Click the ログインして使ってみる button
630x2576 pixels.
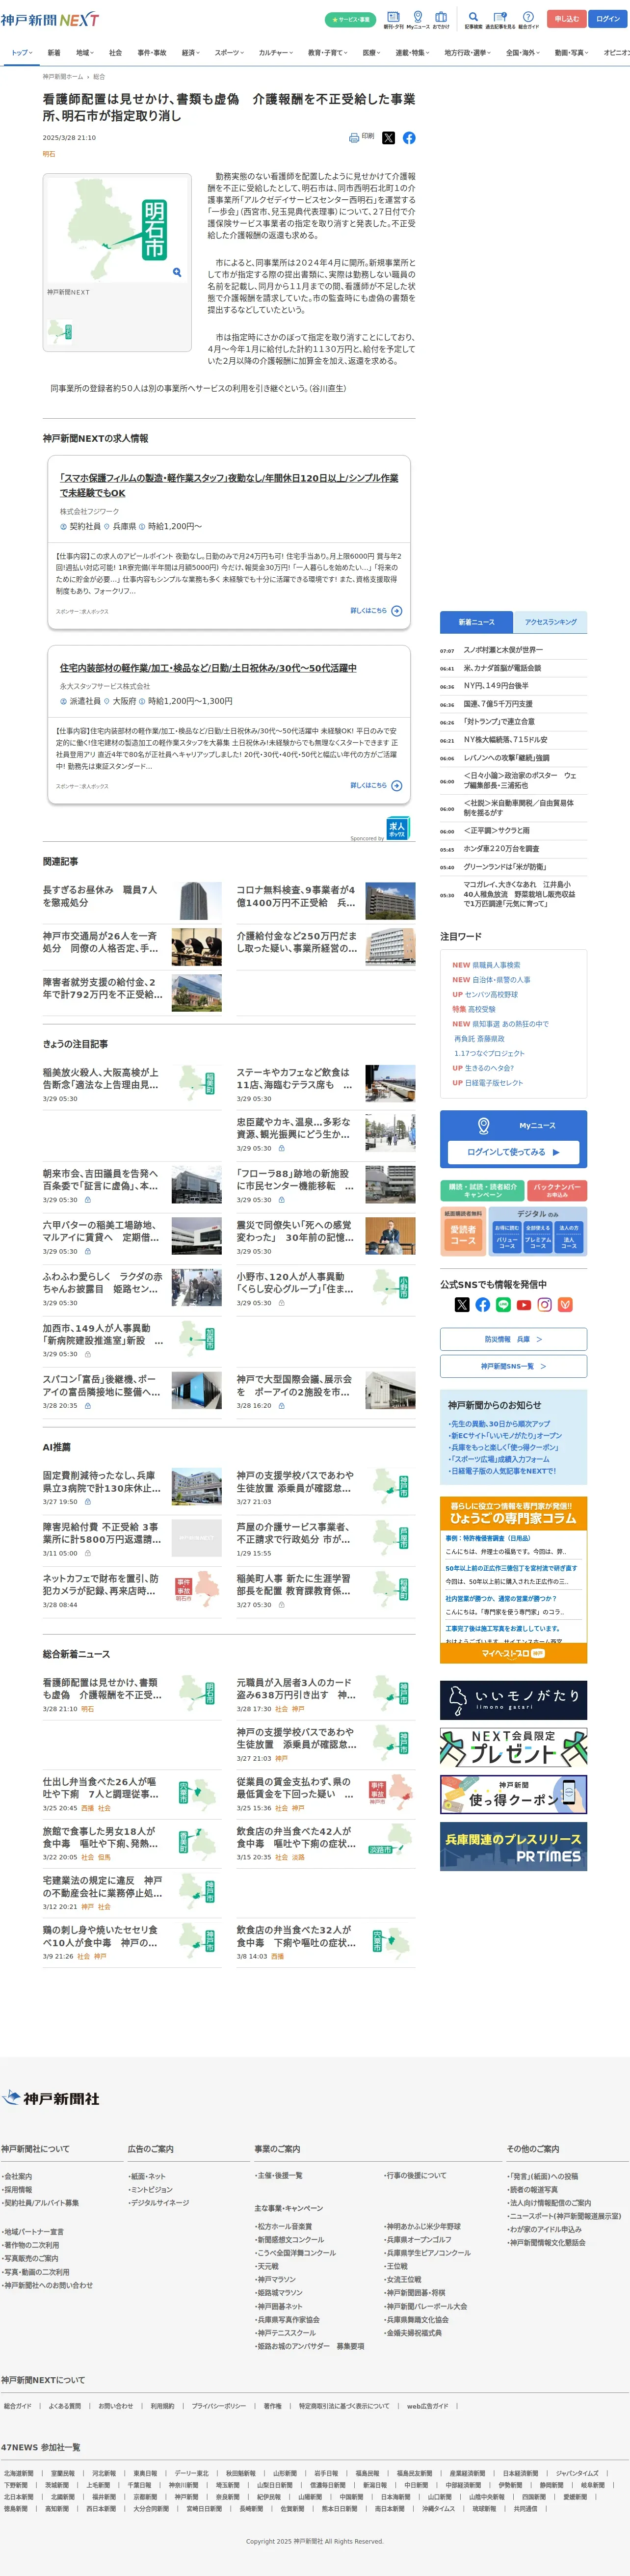(x=514, y=1152)
